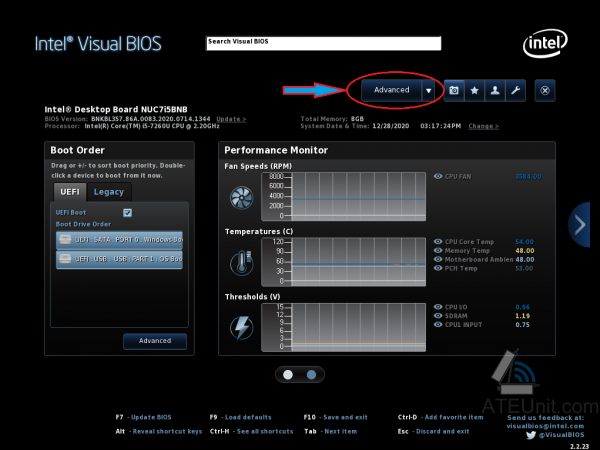600x450 pixels.
Task: Exit BIOS with the circled X icon
Action: 544,90
